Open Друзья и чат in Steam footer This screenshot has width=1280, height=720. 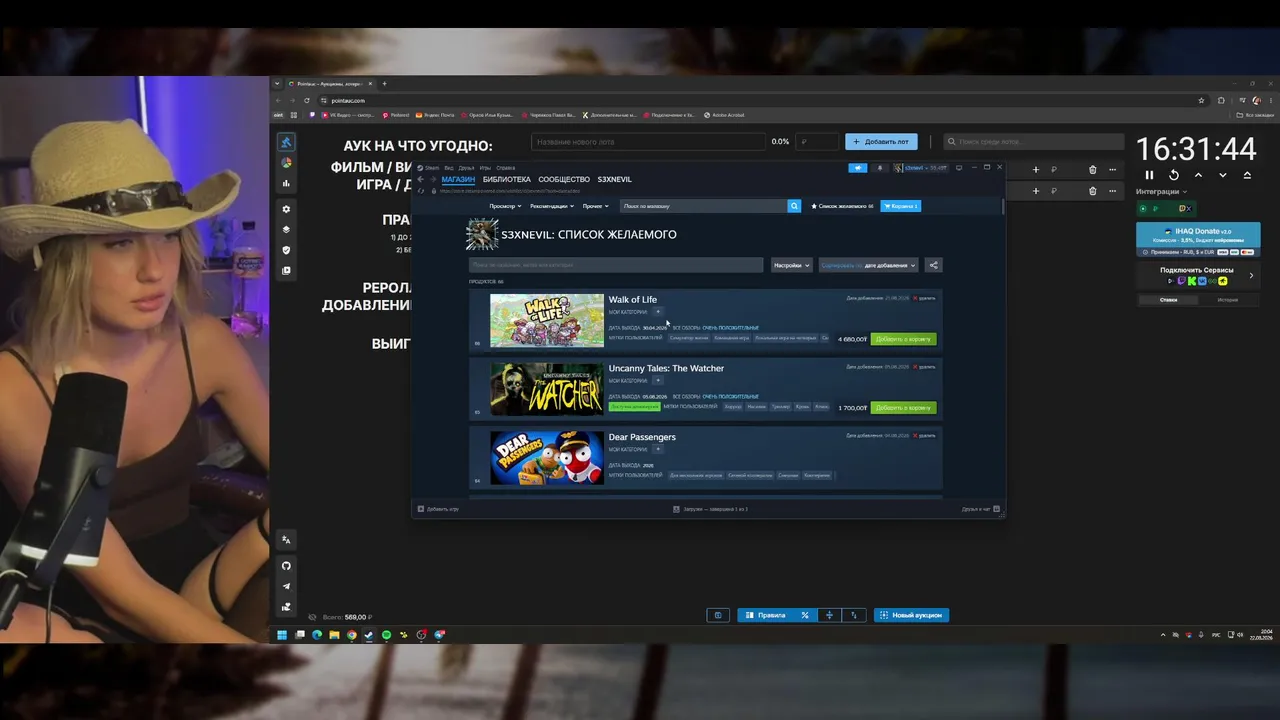click(x=979, y=509)
